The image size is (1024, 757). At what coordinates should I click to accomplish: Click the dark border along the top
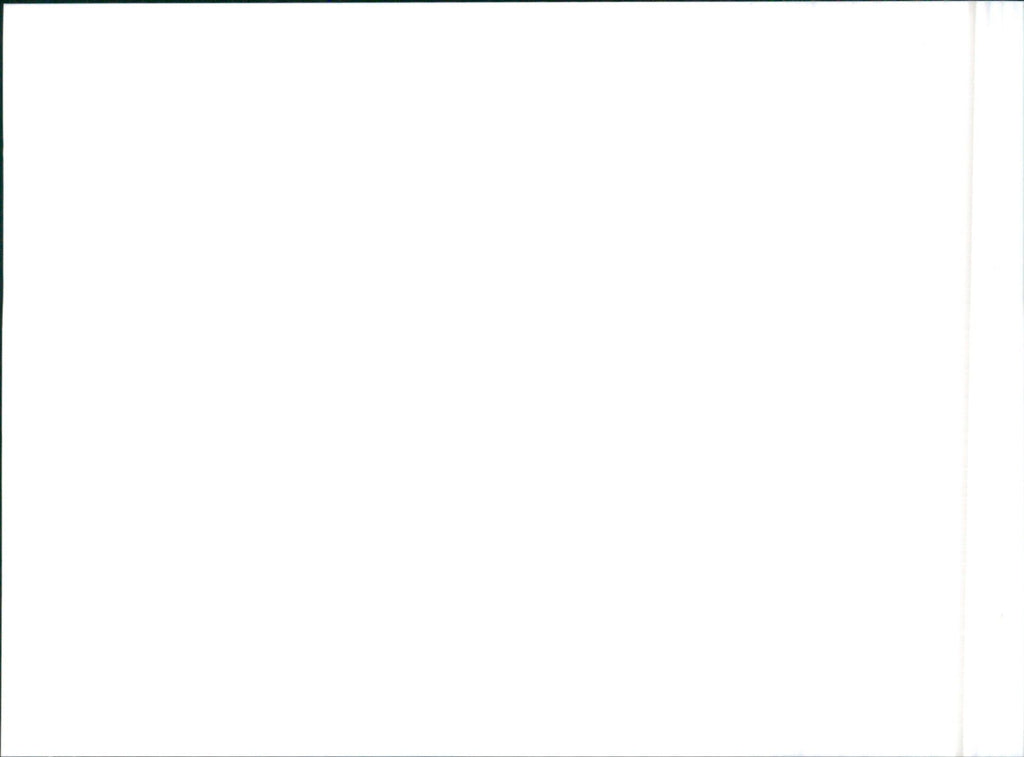(512, 1)
